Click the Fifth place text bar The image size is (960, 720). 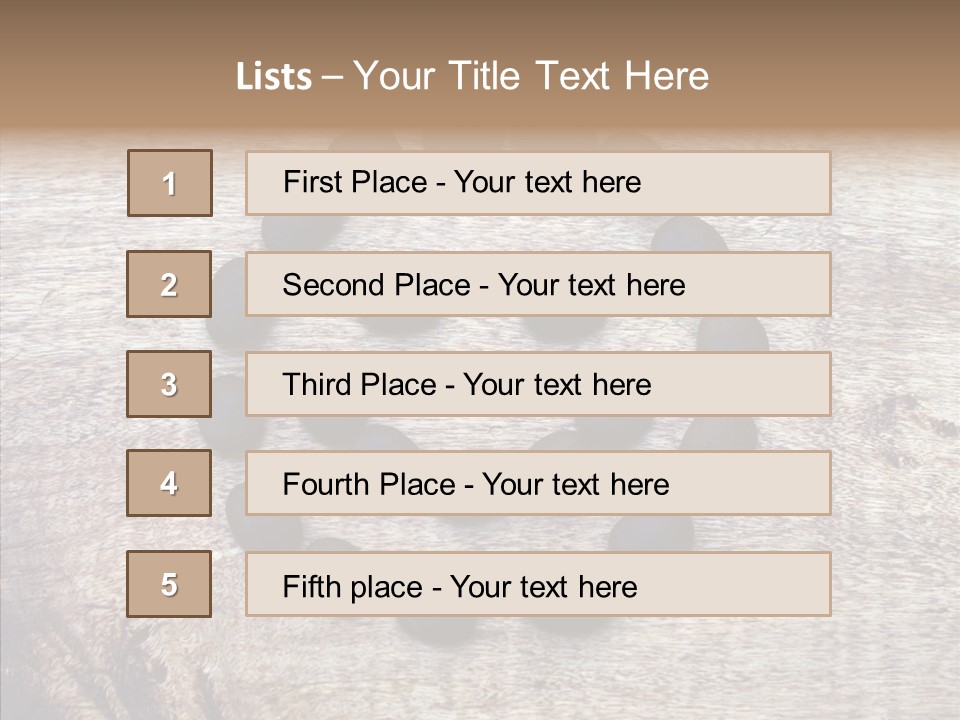538,584
